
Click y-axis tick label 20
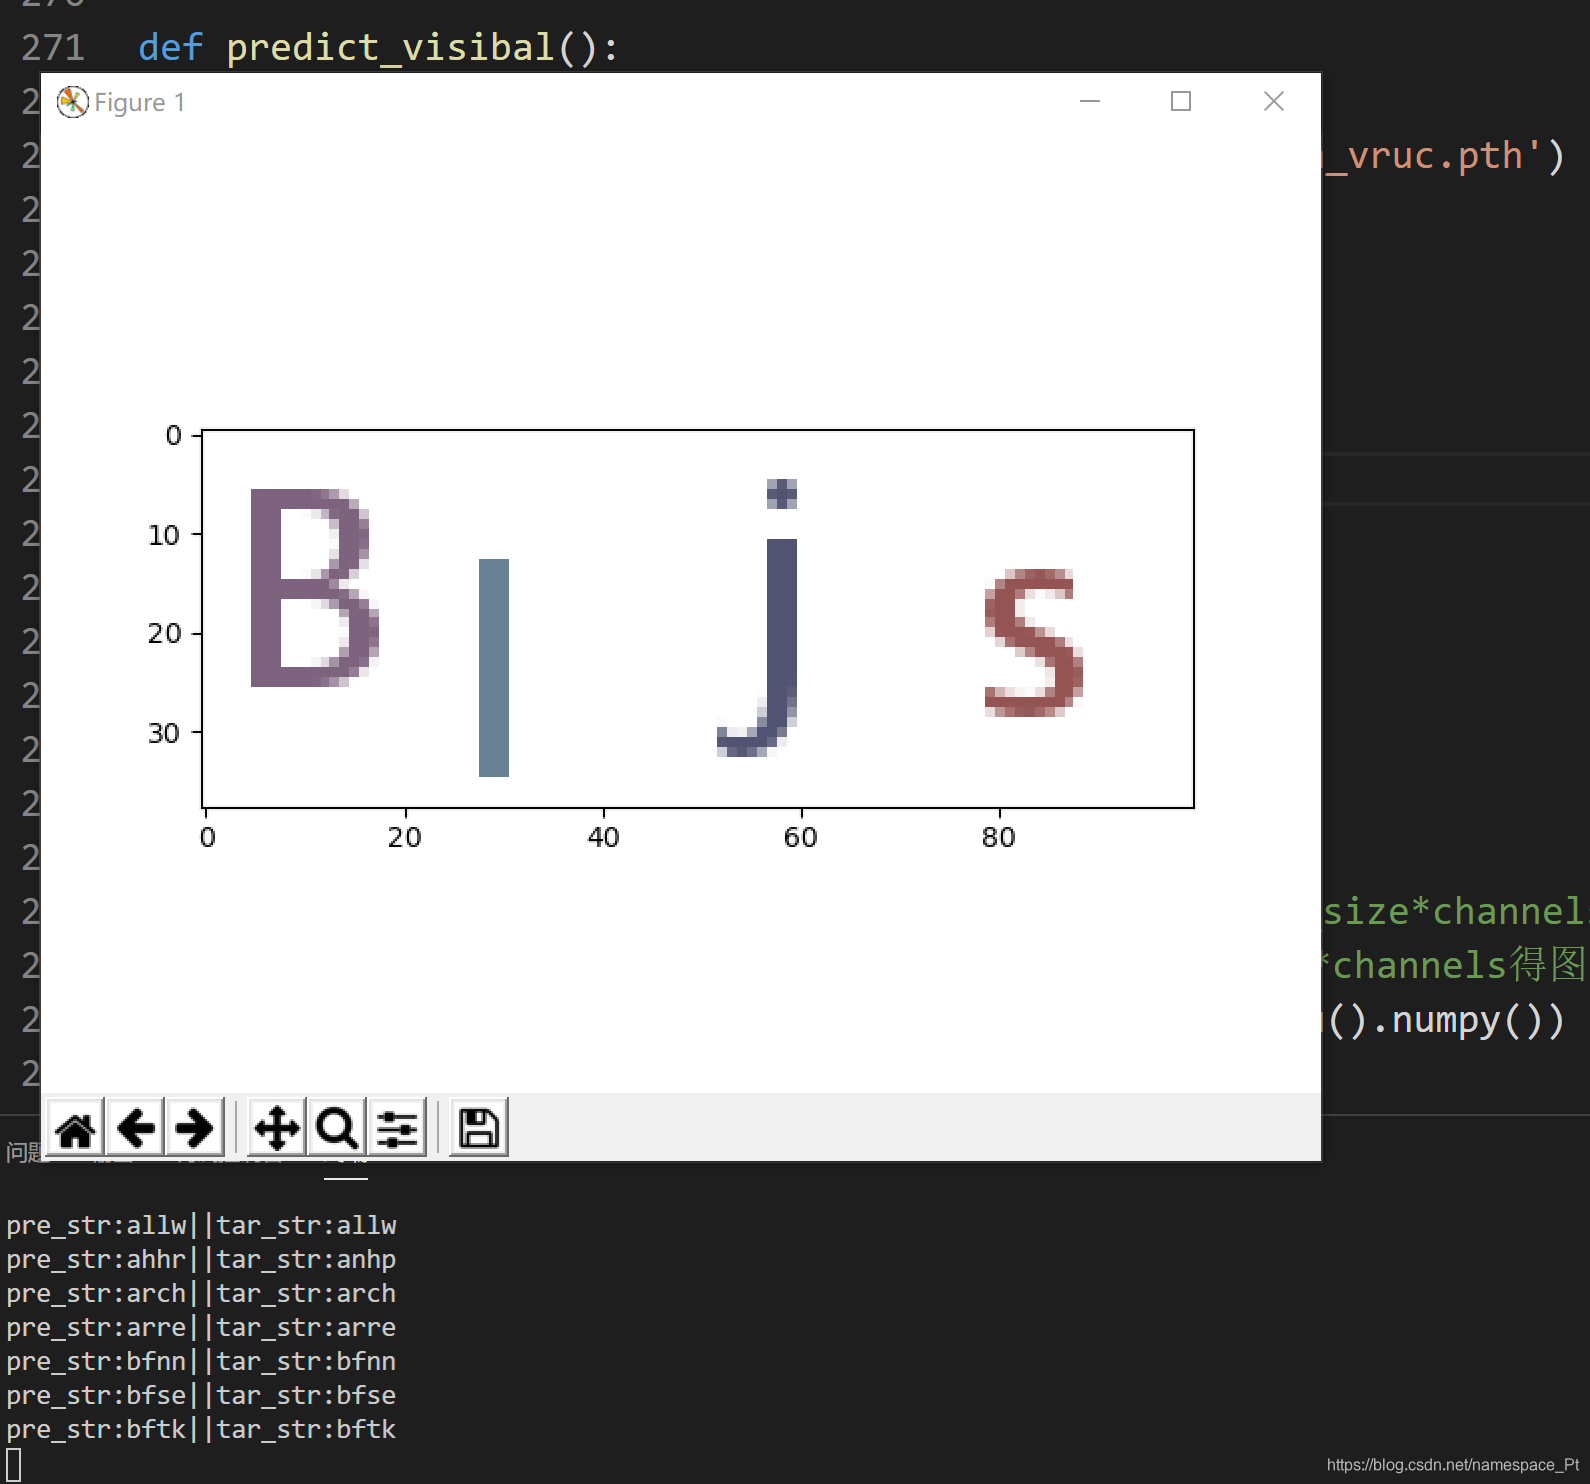coord(164,633)
